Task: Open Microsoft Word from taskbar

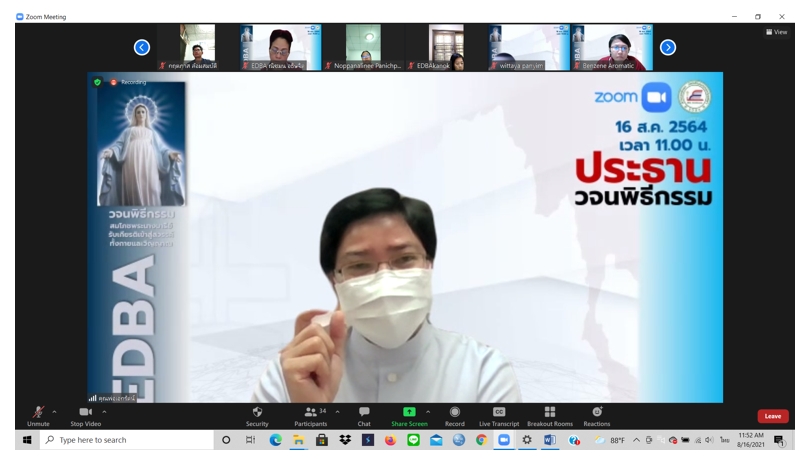Action: [550, 440]
